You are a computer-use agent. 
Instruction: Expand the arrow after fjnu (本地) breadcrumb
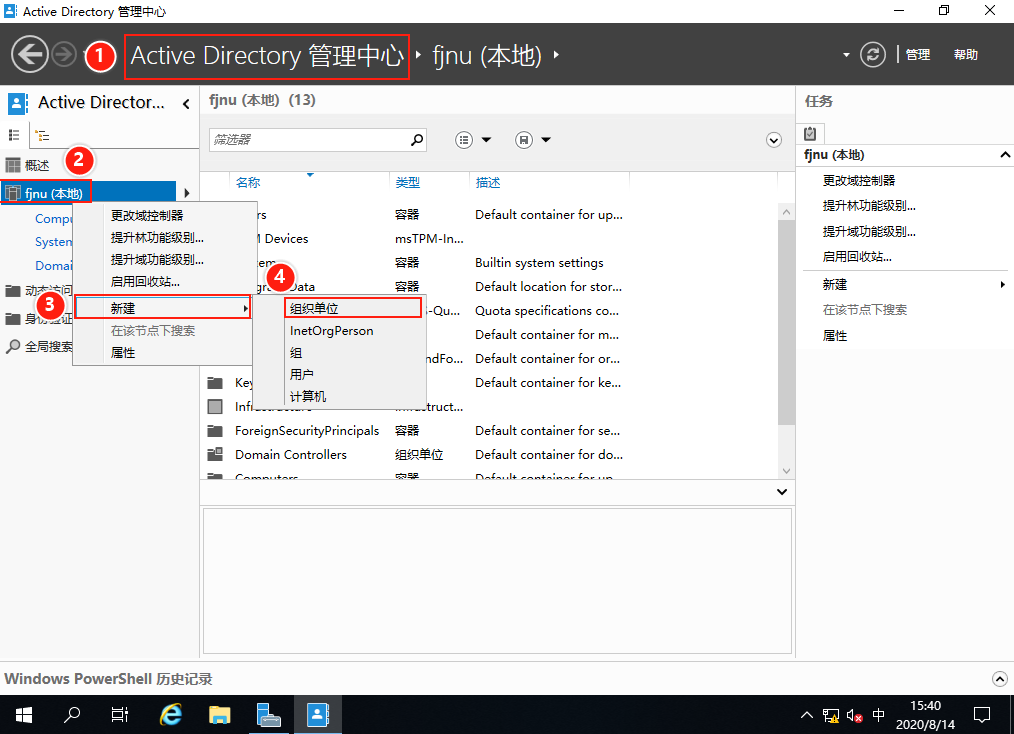coord(556,55)
